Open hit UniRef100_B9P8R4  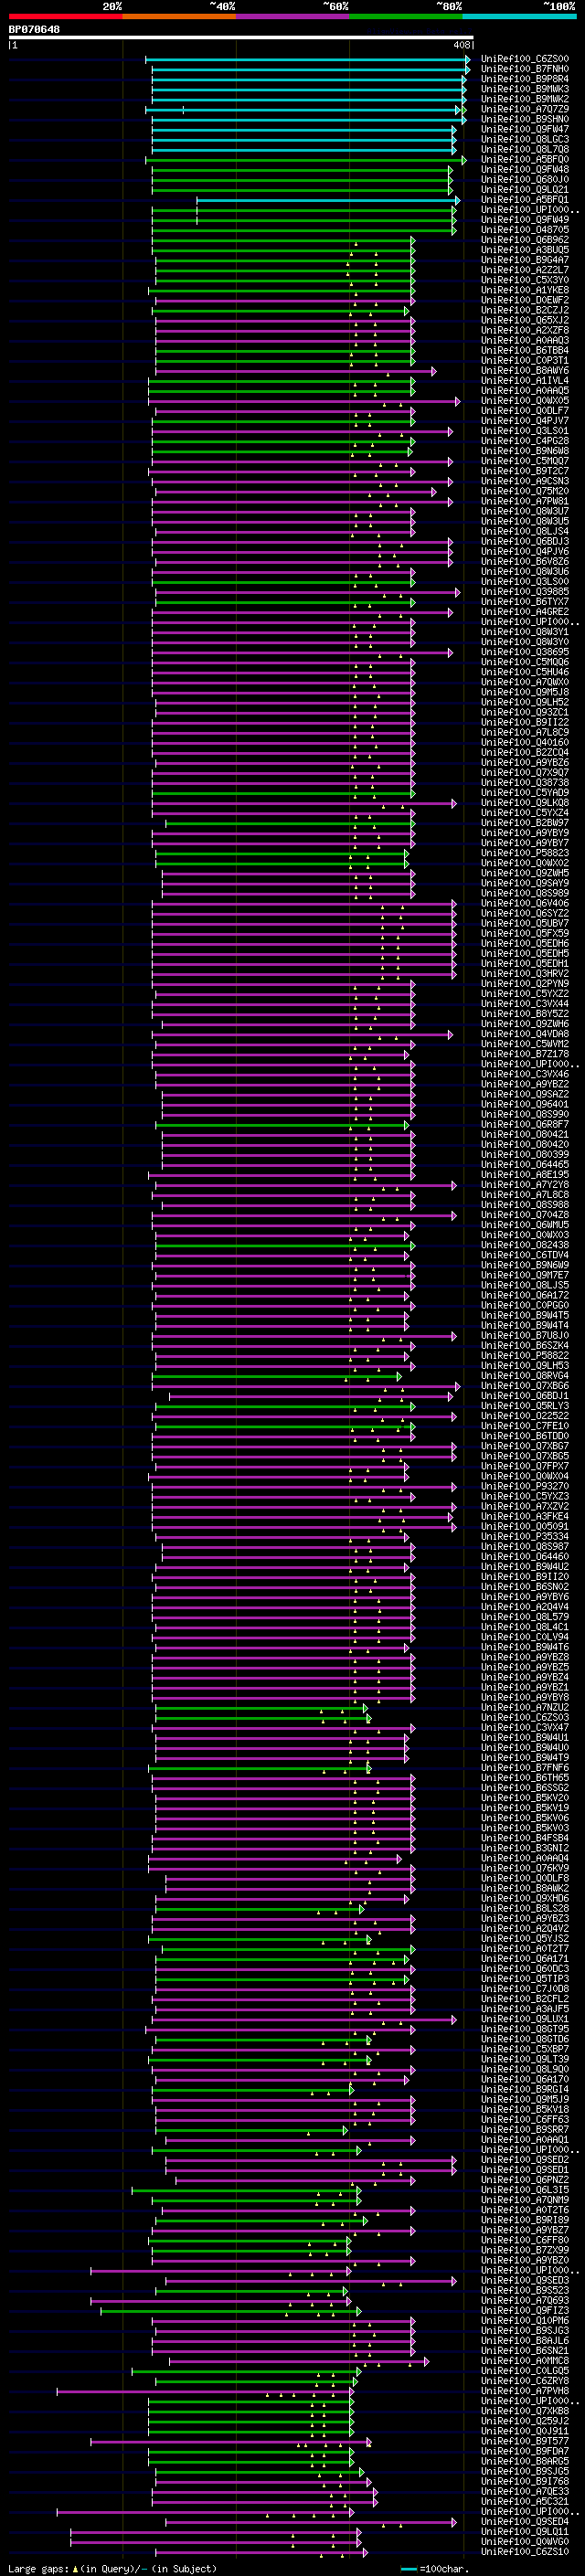(x=525, y=79)
